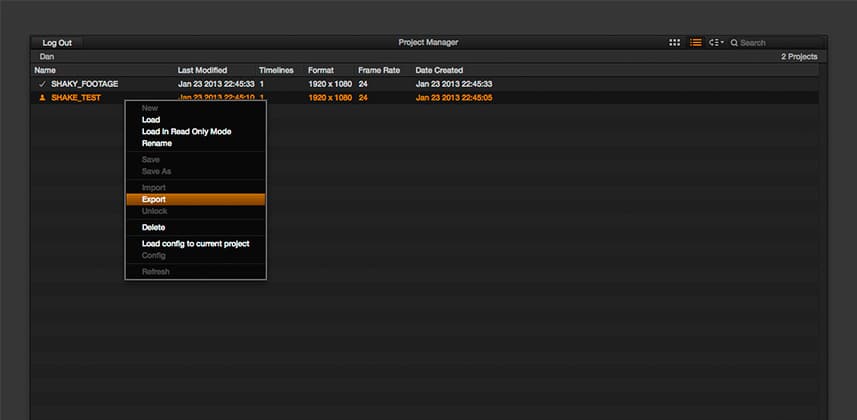The height and width of the screenshot is (420, 857).
Task: Click SHAKE_TEST date created value
Action: click(x=454, y=98)
